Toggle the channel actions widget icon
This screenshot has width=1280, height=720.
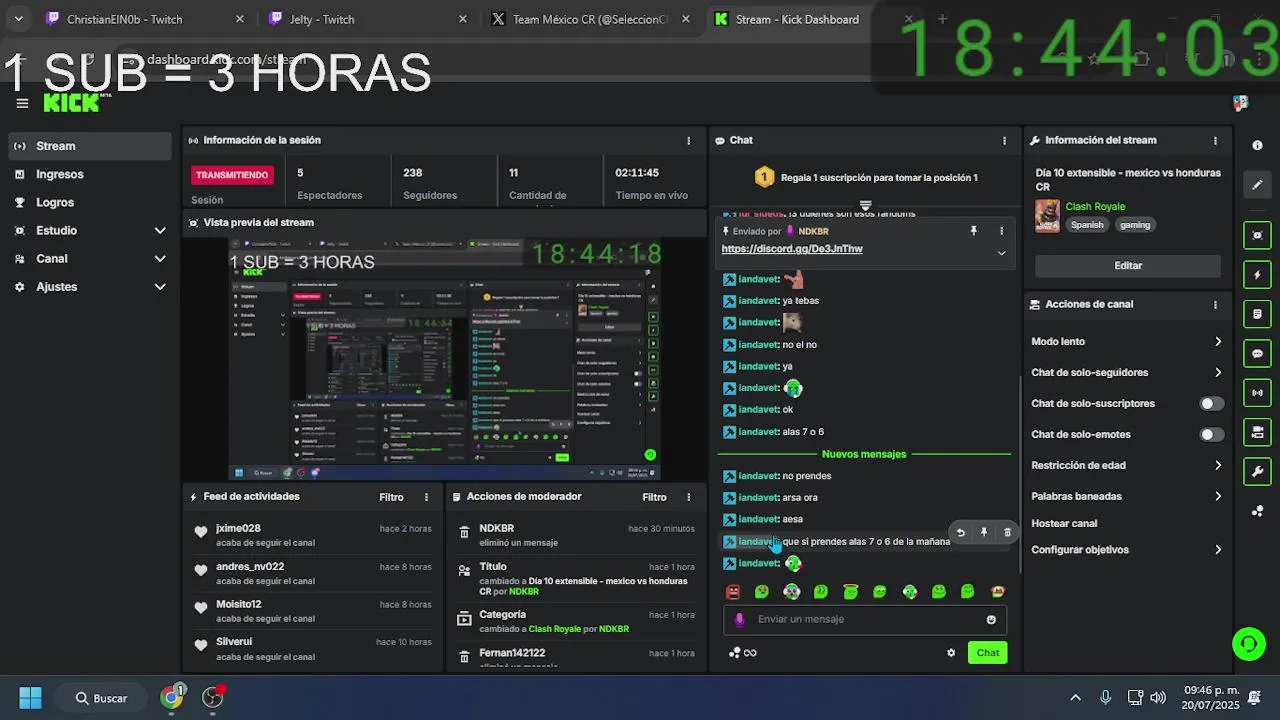tap(1257, 432)
